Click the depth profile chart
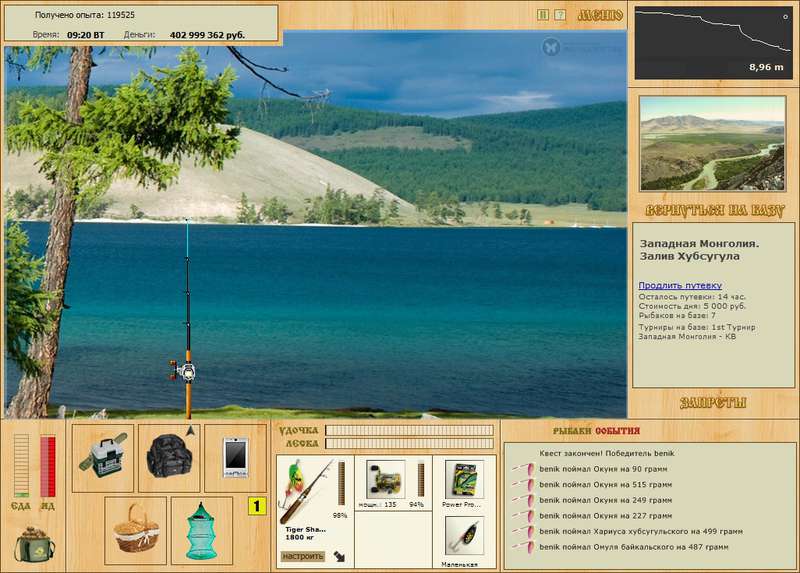The width and height of the screenshot is (800, 573). pyautogui.click(x=713, y=43)
